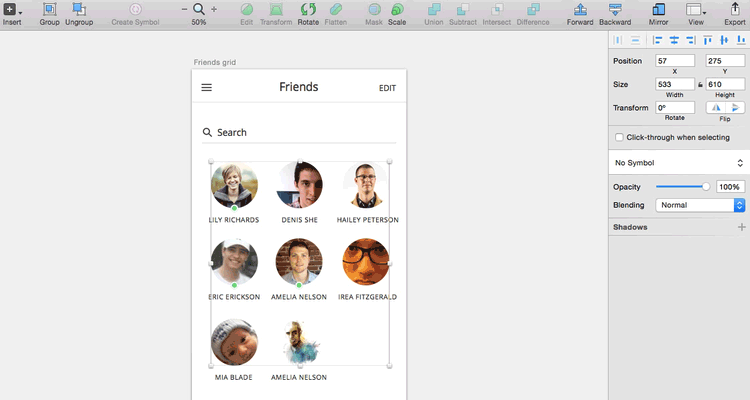Open the No Symbol dropdown
Viewport: 750px width, 400px height.
point(678,162)
